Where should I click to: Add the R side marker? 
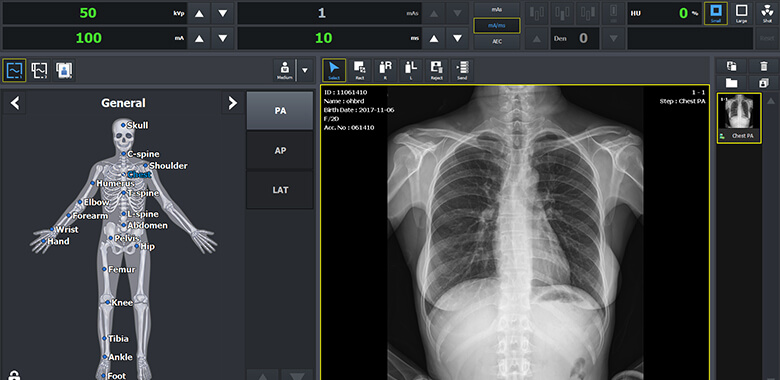pos(386,70)
